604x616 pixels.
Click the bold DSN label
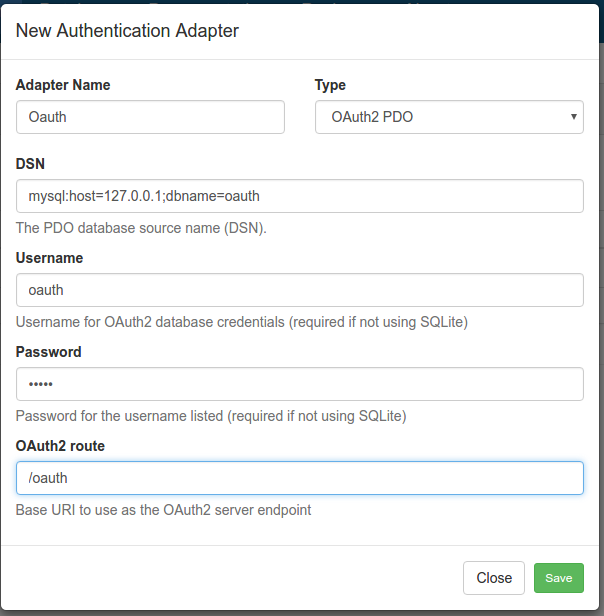coord(30,164)
